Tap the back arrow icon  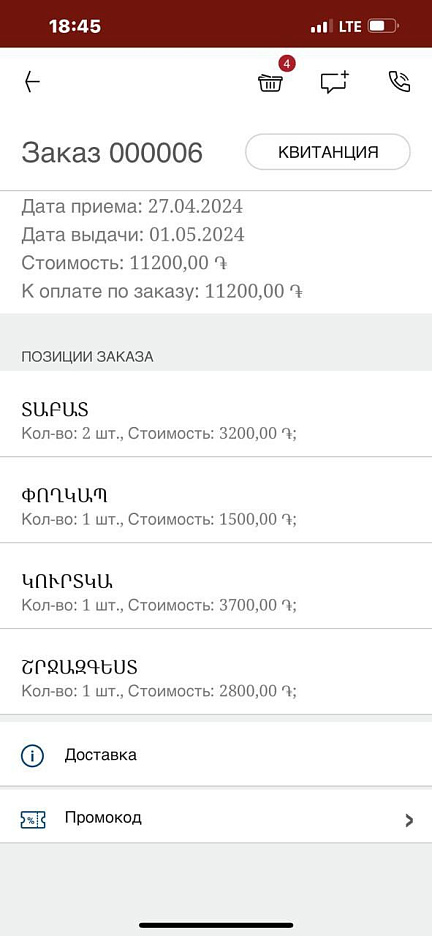[x=32, y=82]
